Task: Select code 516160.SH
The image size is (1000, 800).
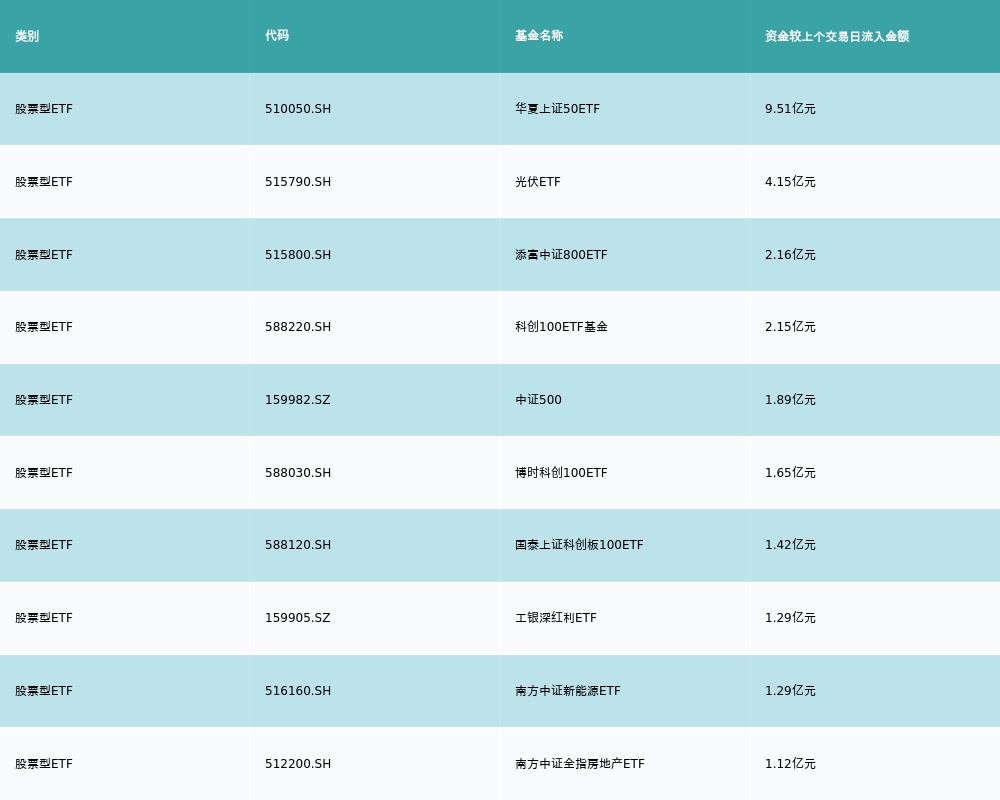Action: click(x=298, y=691)
